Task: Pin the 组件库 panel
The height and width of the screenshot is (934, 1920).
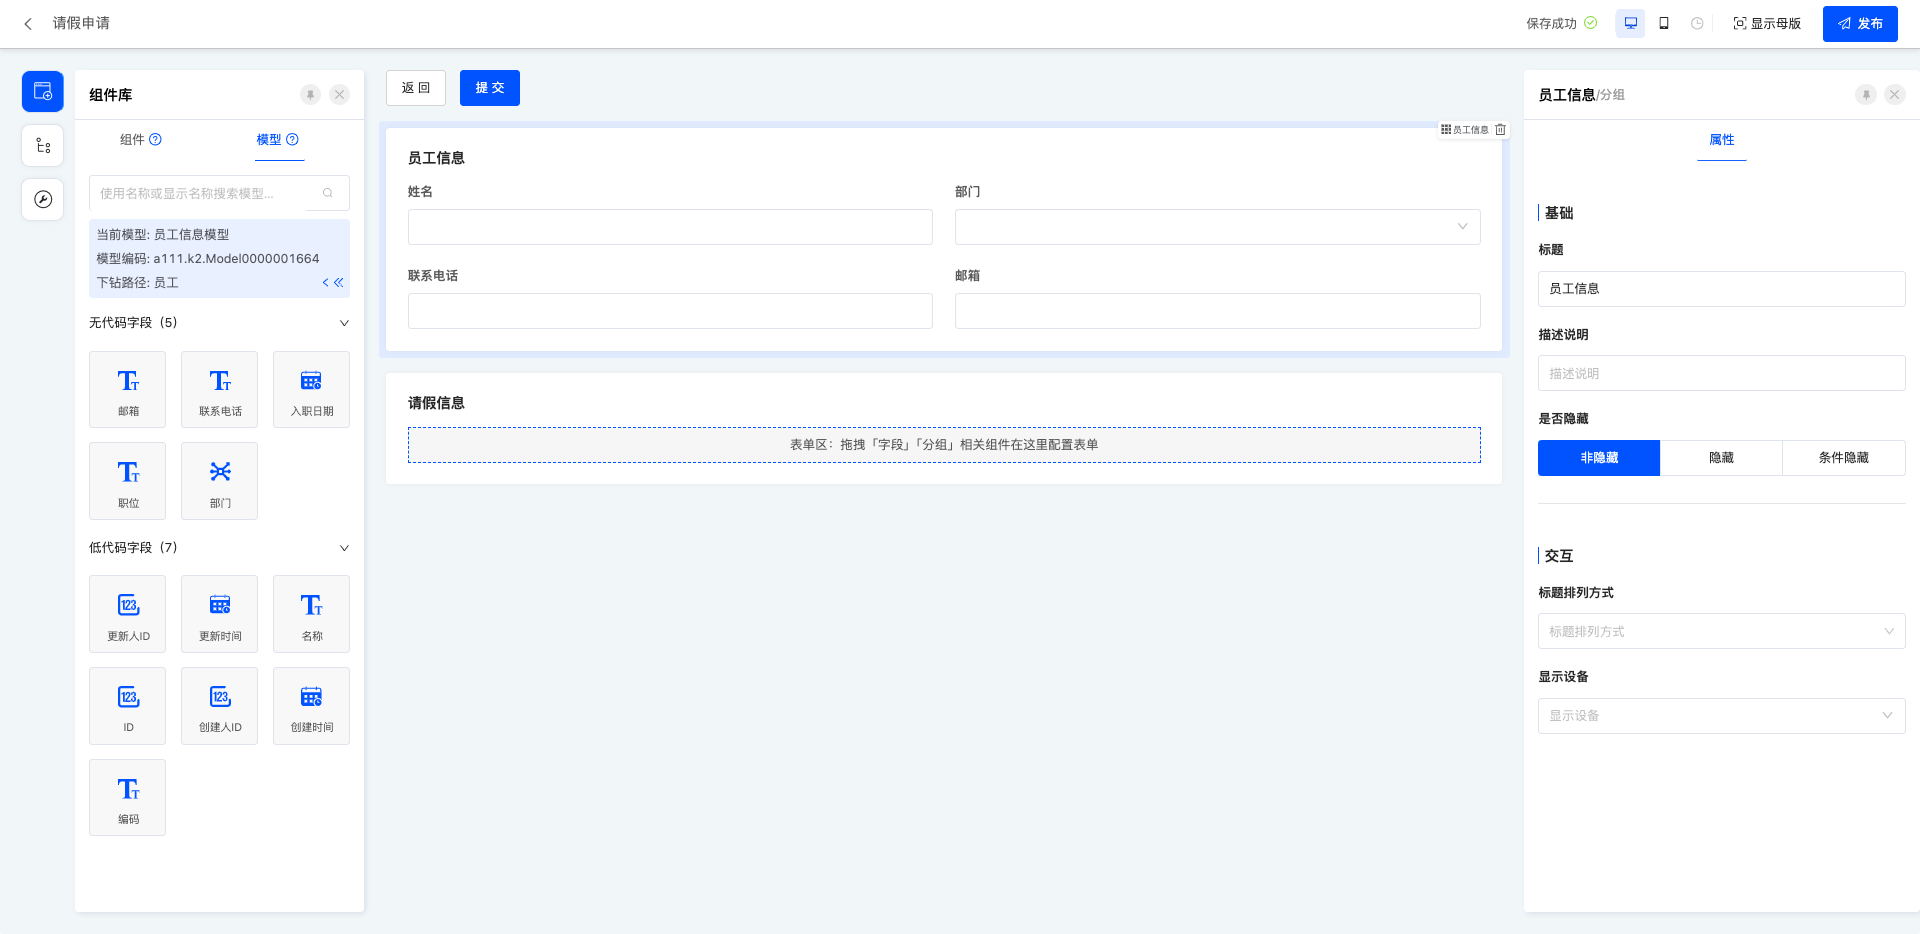Action: [x=311, y=95]
